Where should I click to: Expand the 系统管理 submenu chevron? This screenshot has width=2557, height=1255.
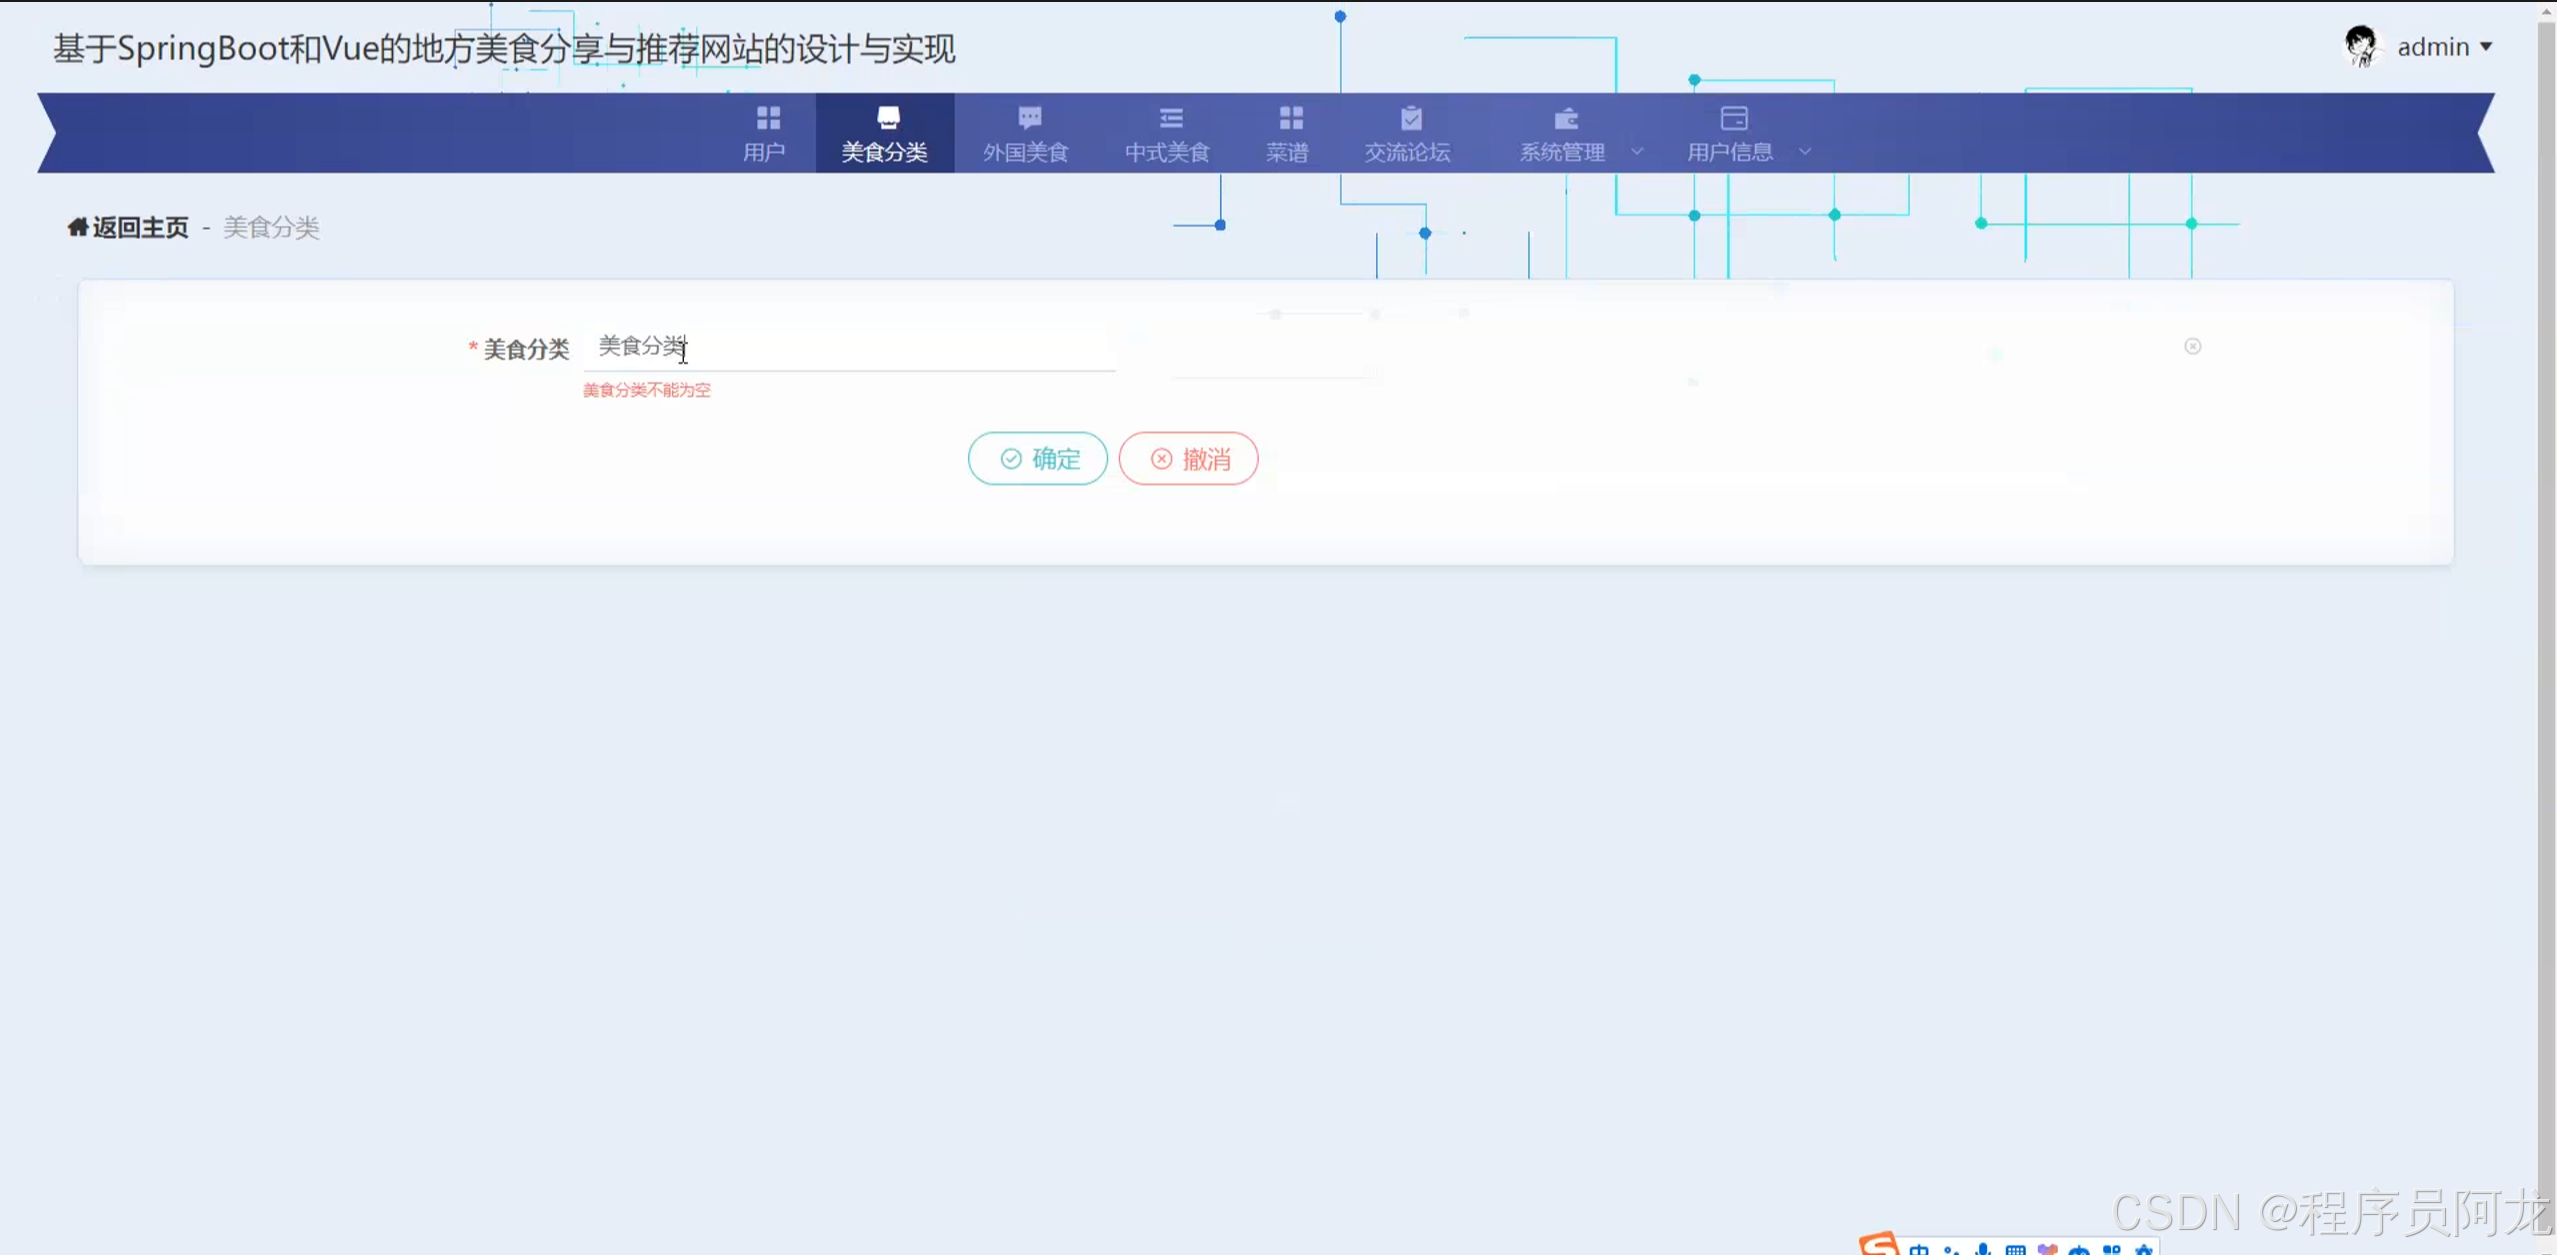(x=1637, y=152)
